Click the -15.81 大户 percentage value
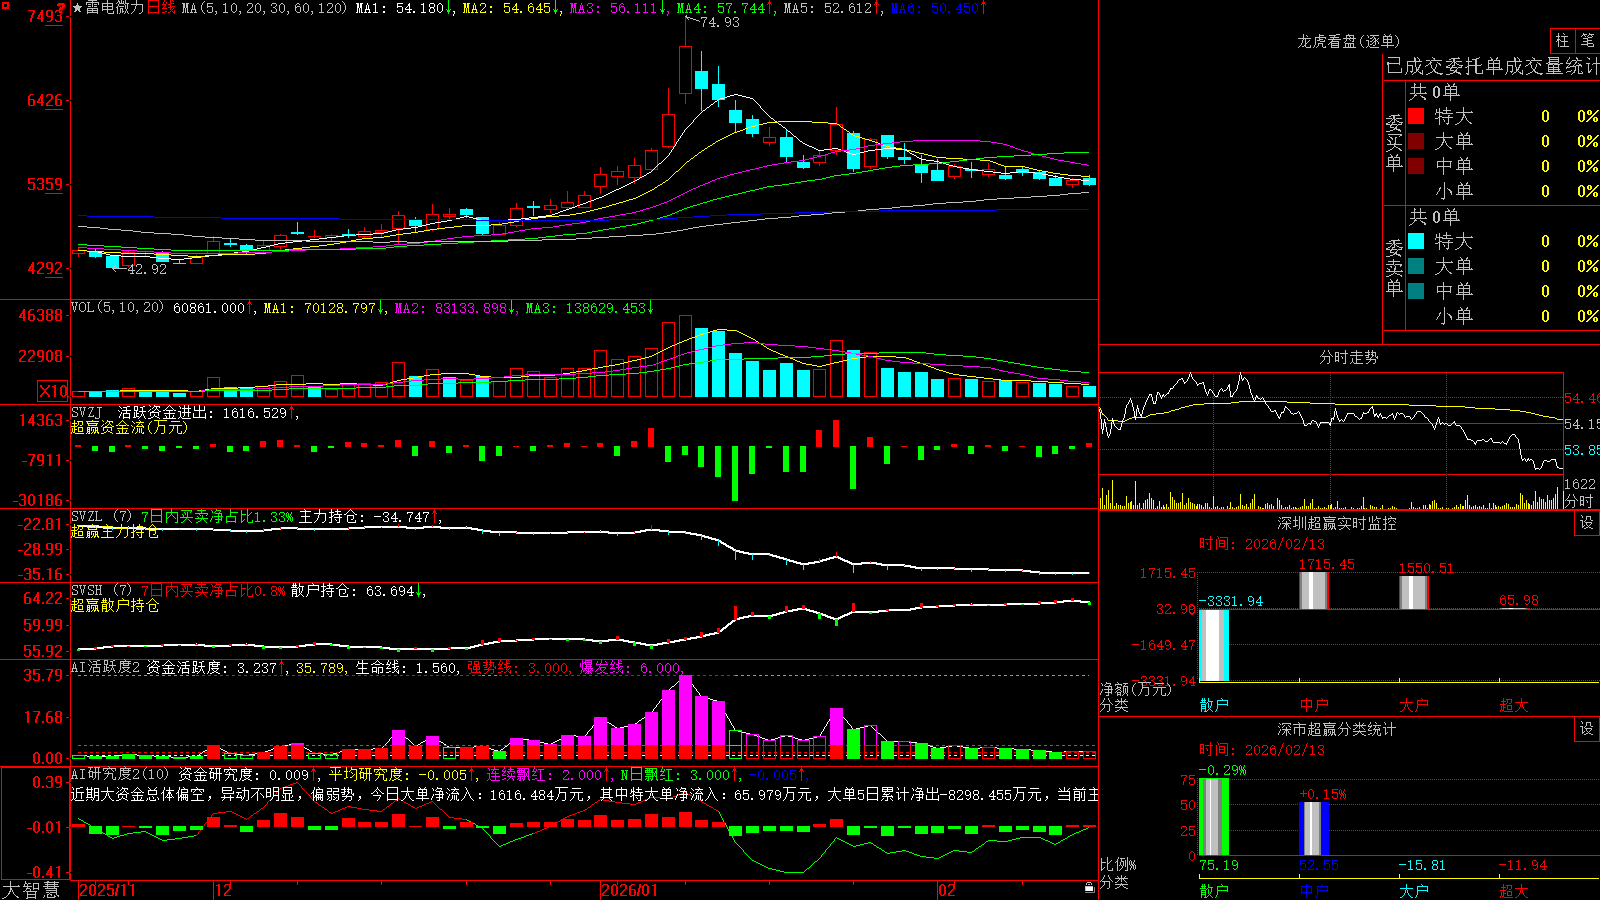Image resolution: width=1600 pixels, height=900 pixels. [x=1421, y=865]
